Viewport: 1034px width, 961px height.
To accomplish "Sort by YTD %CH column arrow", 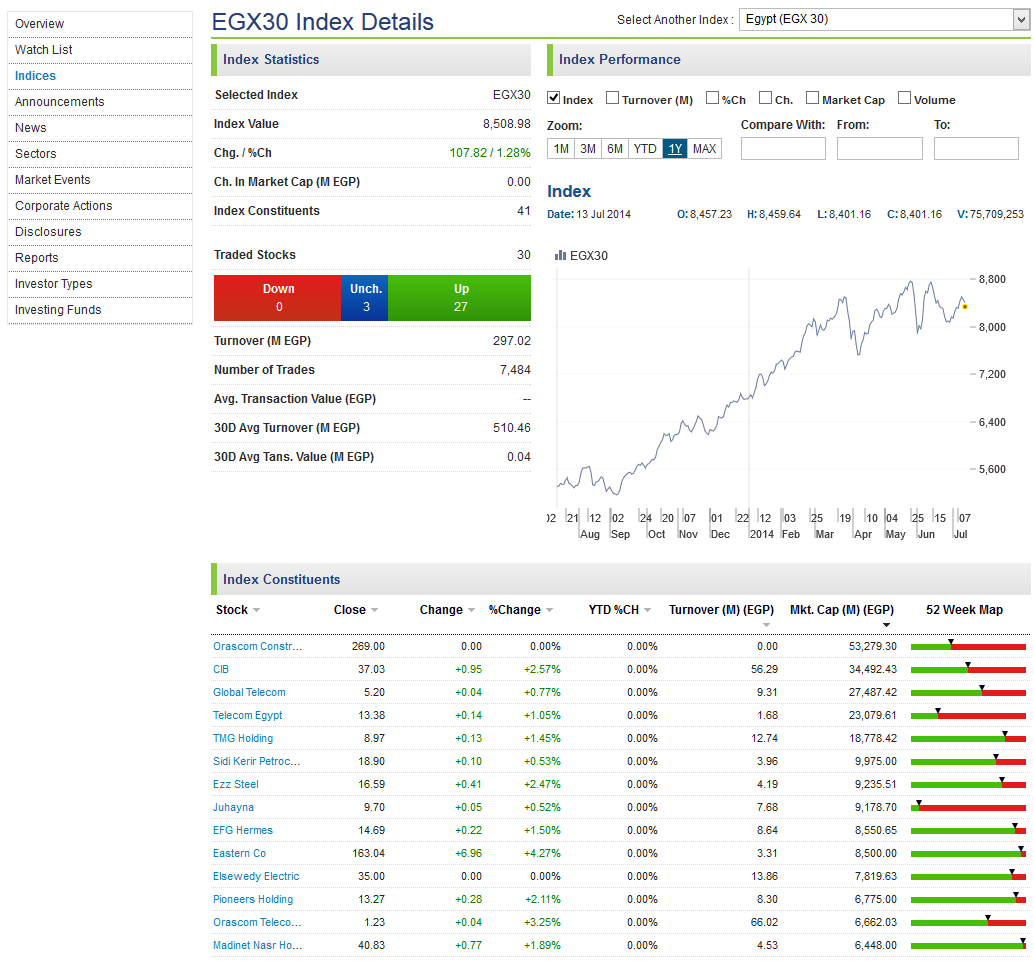I will coord(648,610).
